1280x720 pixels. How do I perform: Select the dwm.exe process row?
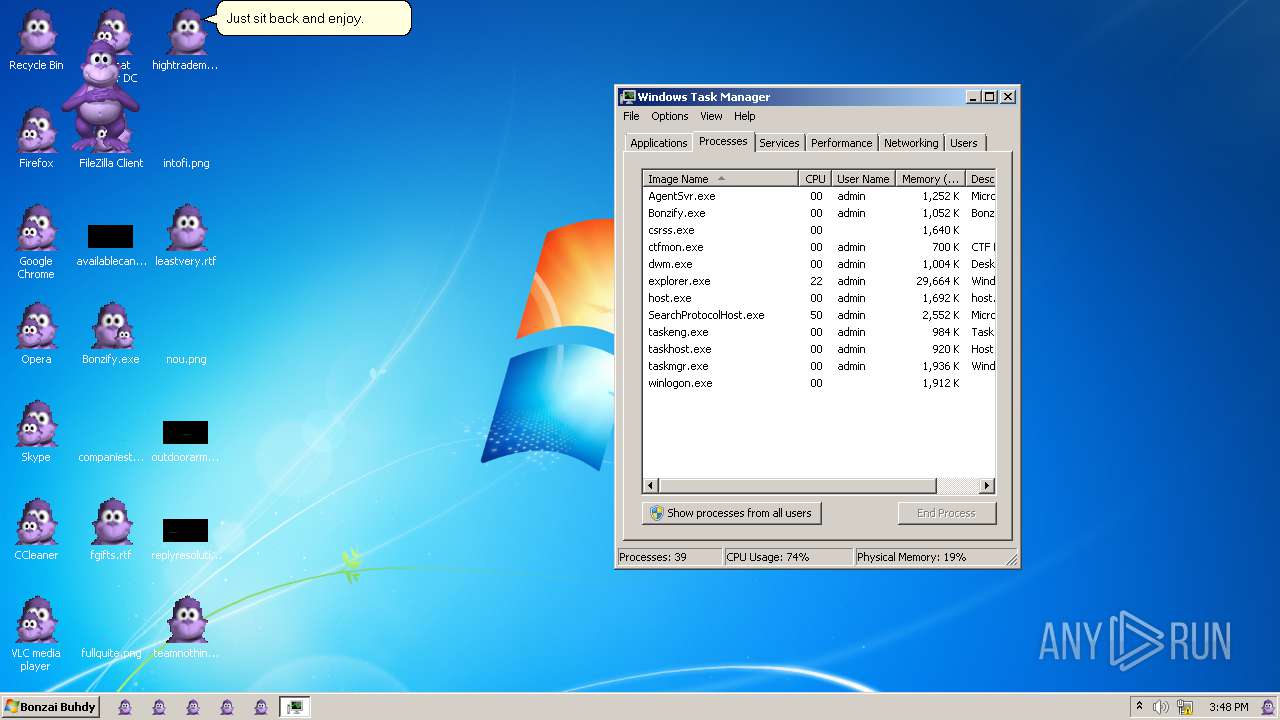coord(819,264)
